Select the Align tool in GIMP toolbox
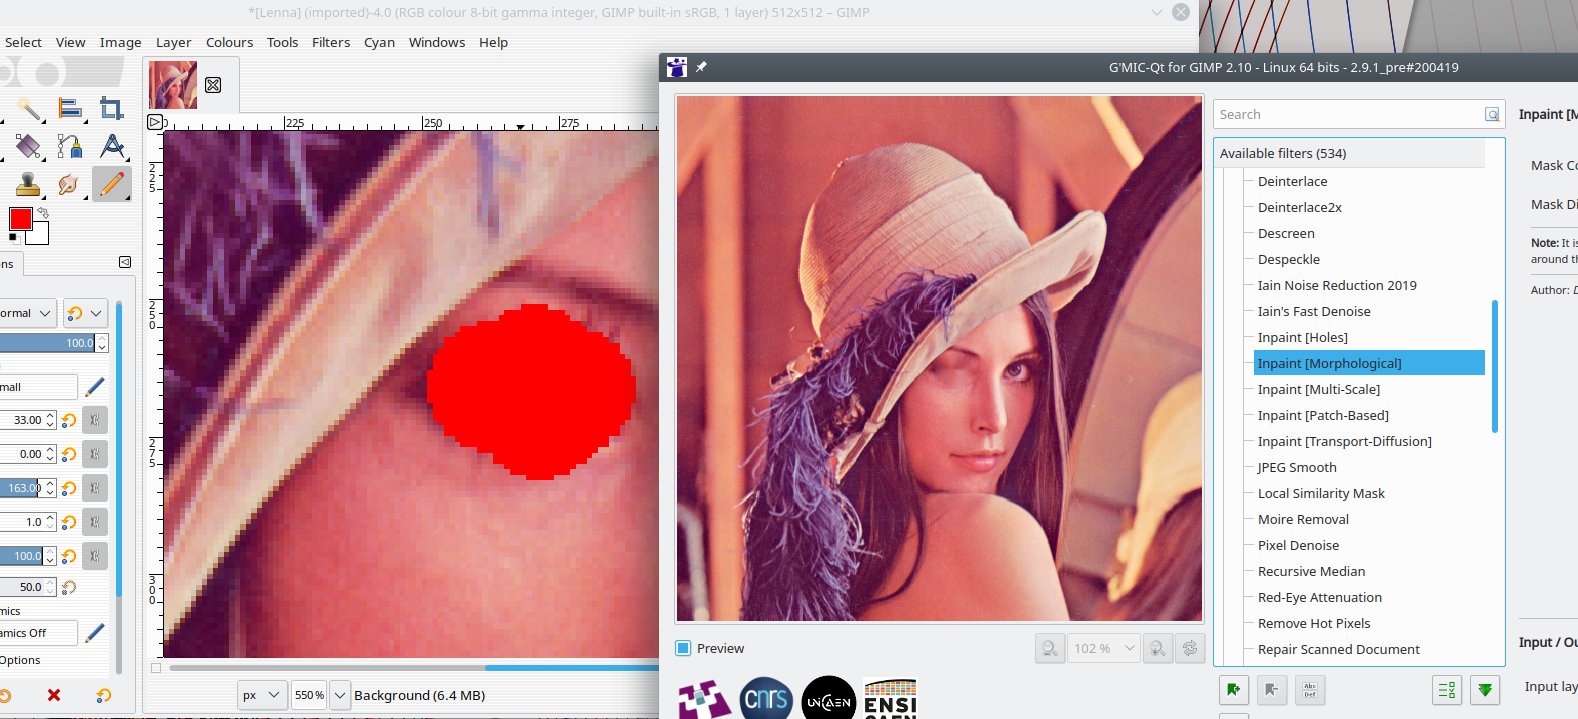 pyautogui.click(x=70, y=108)
